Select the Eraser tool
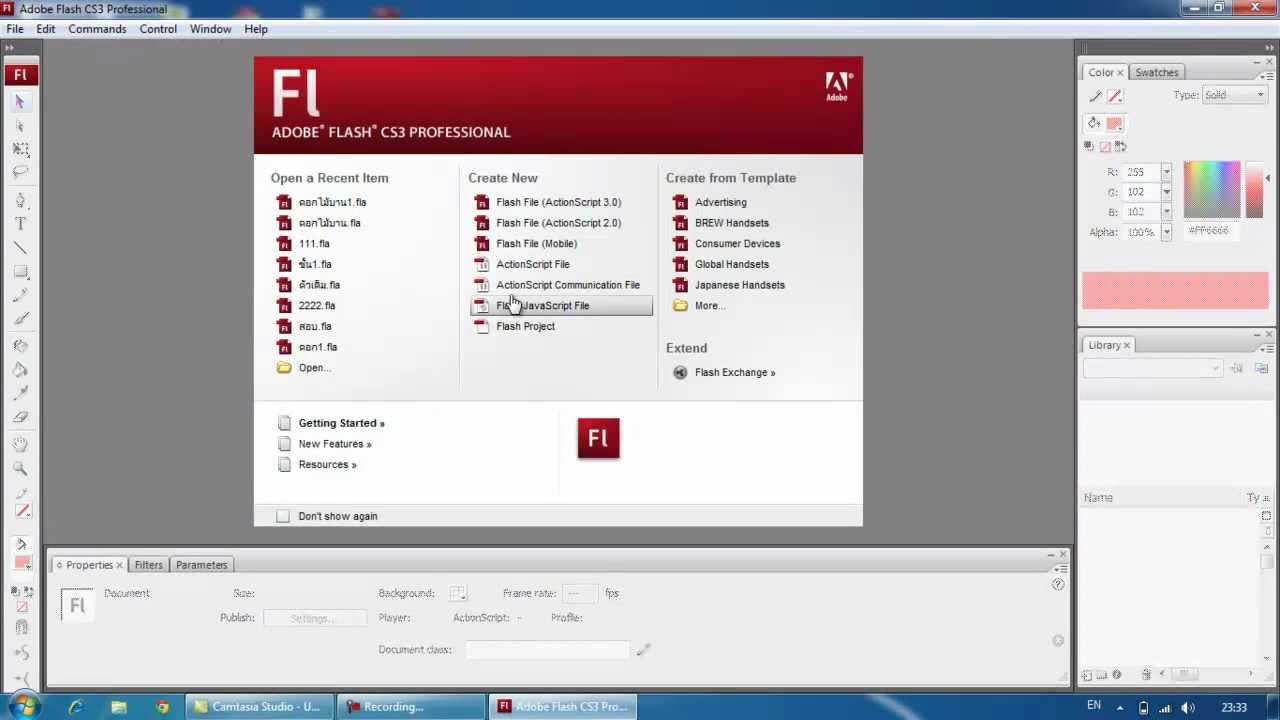 pos(20,417)
